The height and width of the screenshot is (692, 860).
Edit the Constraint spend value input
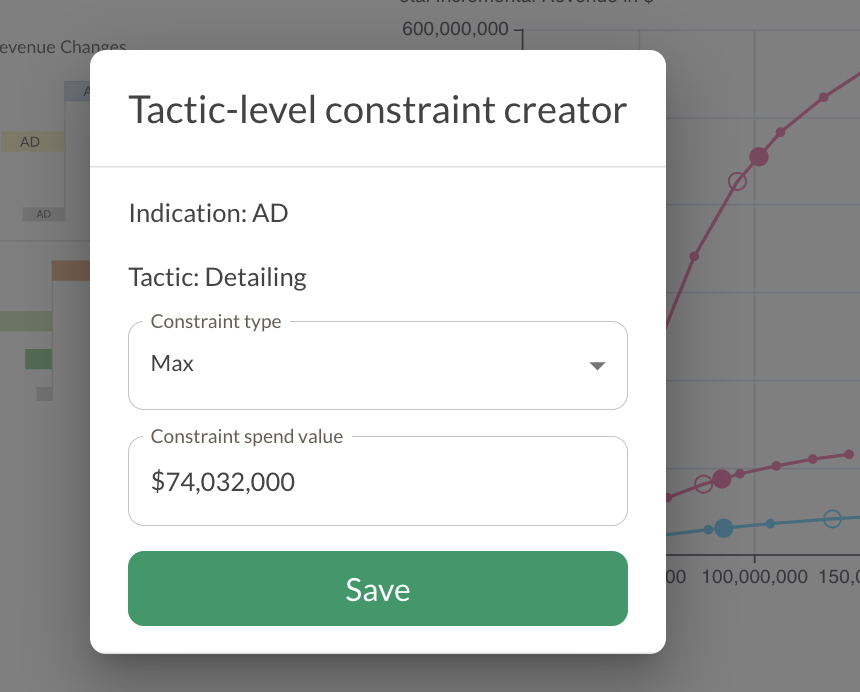377,481
